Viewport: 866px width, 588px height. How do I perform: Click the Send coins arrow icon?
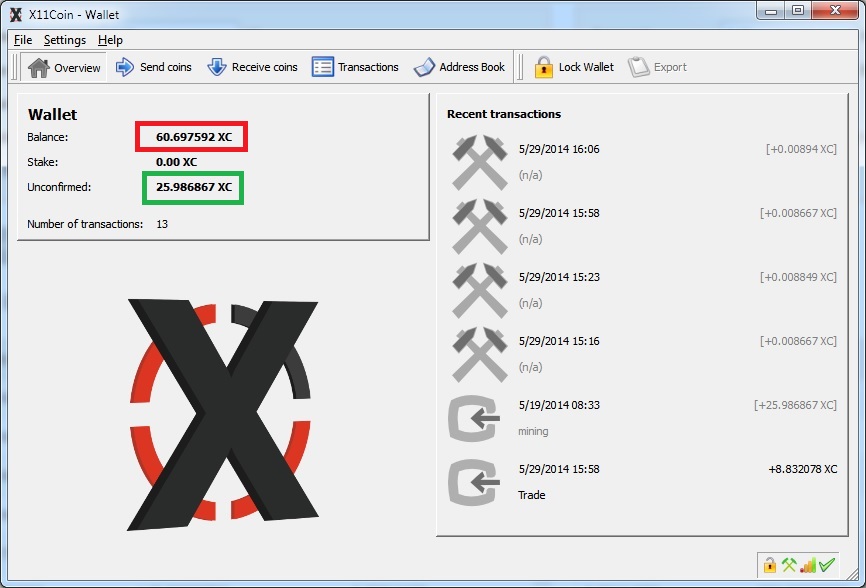[x=125, y=67]
